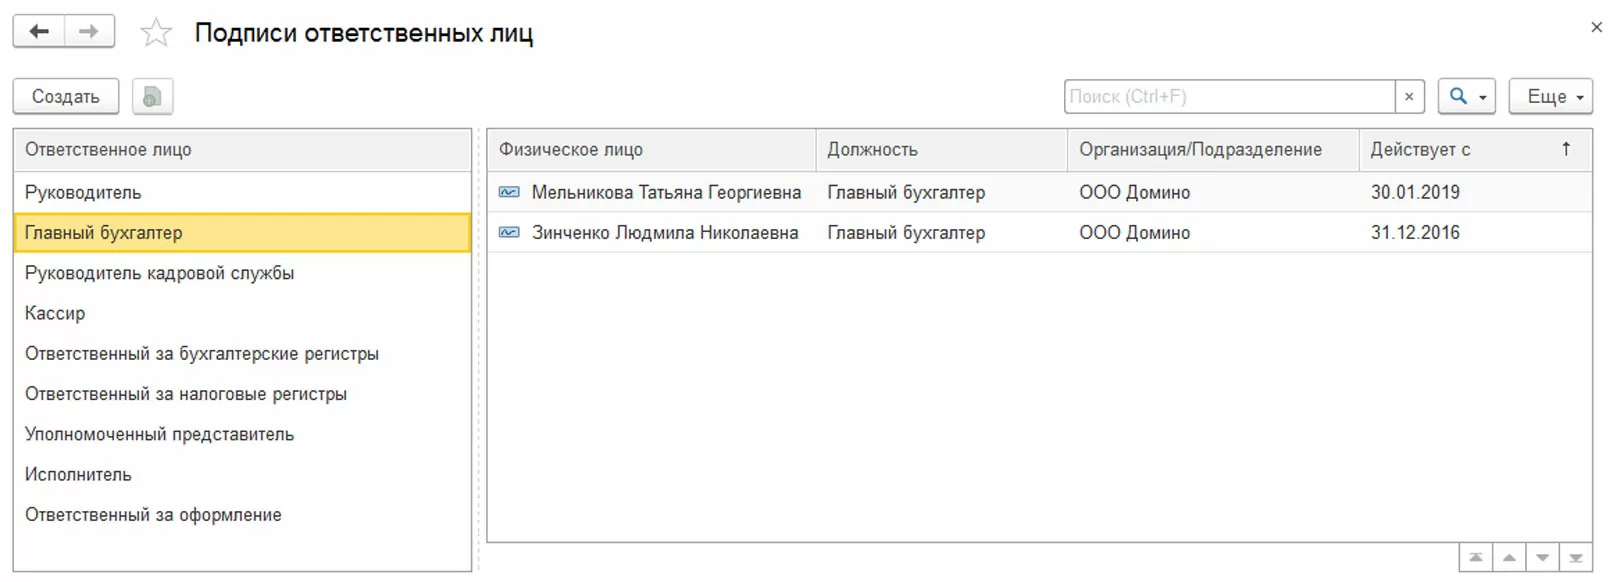Select Кассир in the left list
The width and height of the screenshot is (1617, 582).
55,313
